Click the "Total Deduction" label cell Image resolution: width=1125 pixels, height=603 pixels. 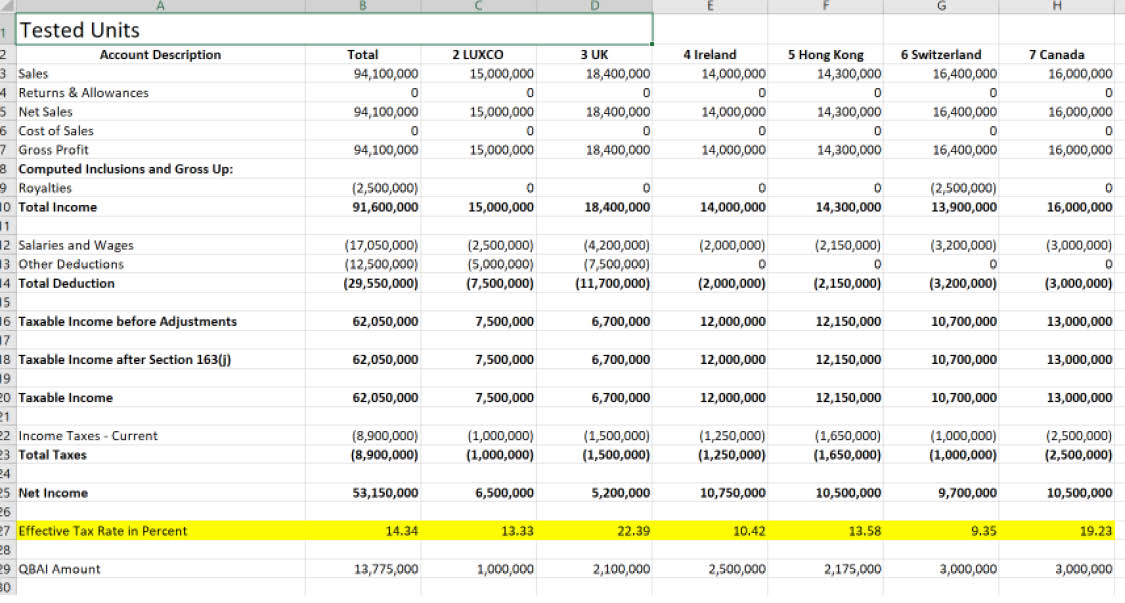[160, 283]
